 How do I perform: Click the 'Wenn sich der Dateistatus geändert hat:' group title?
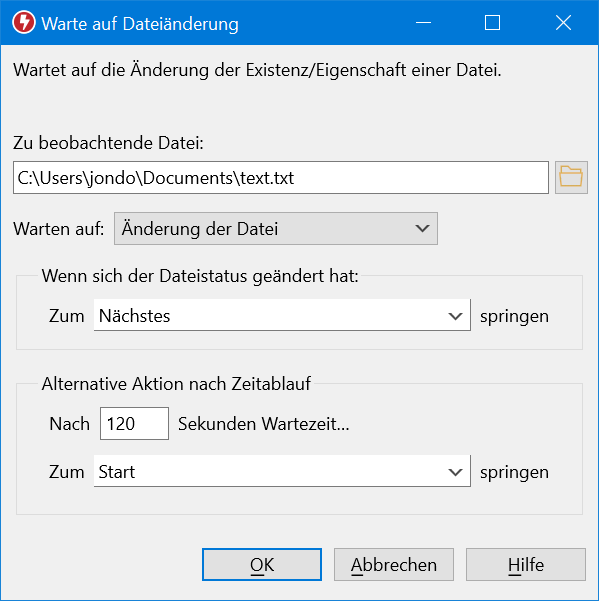coord(200,276)
